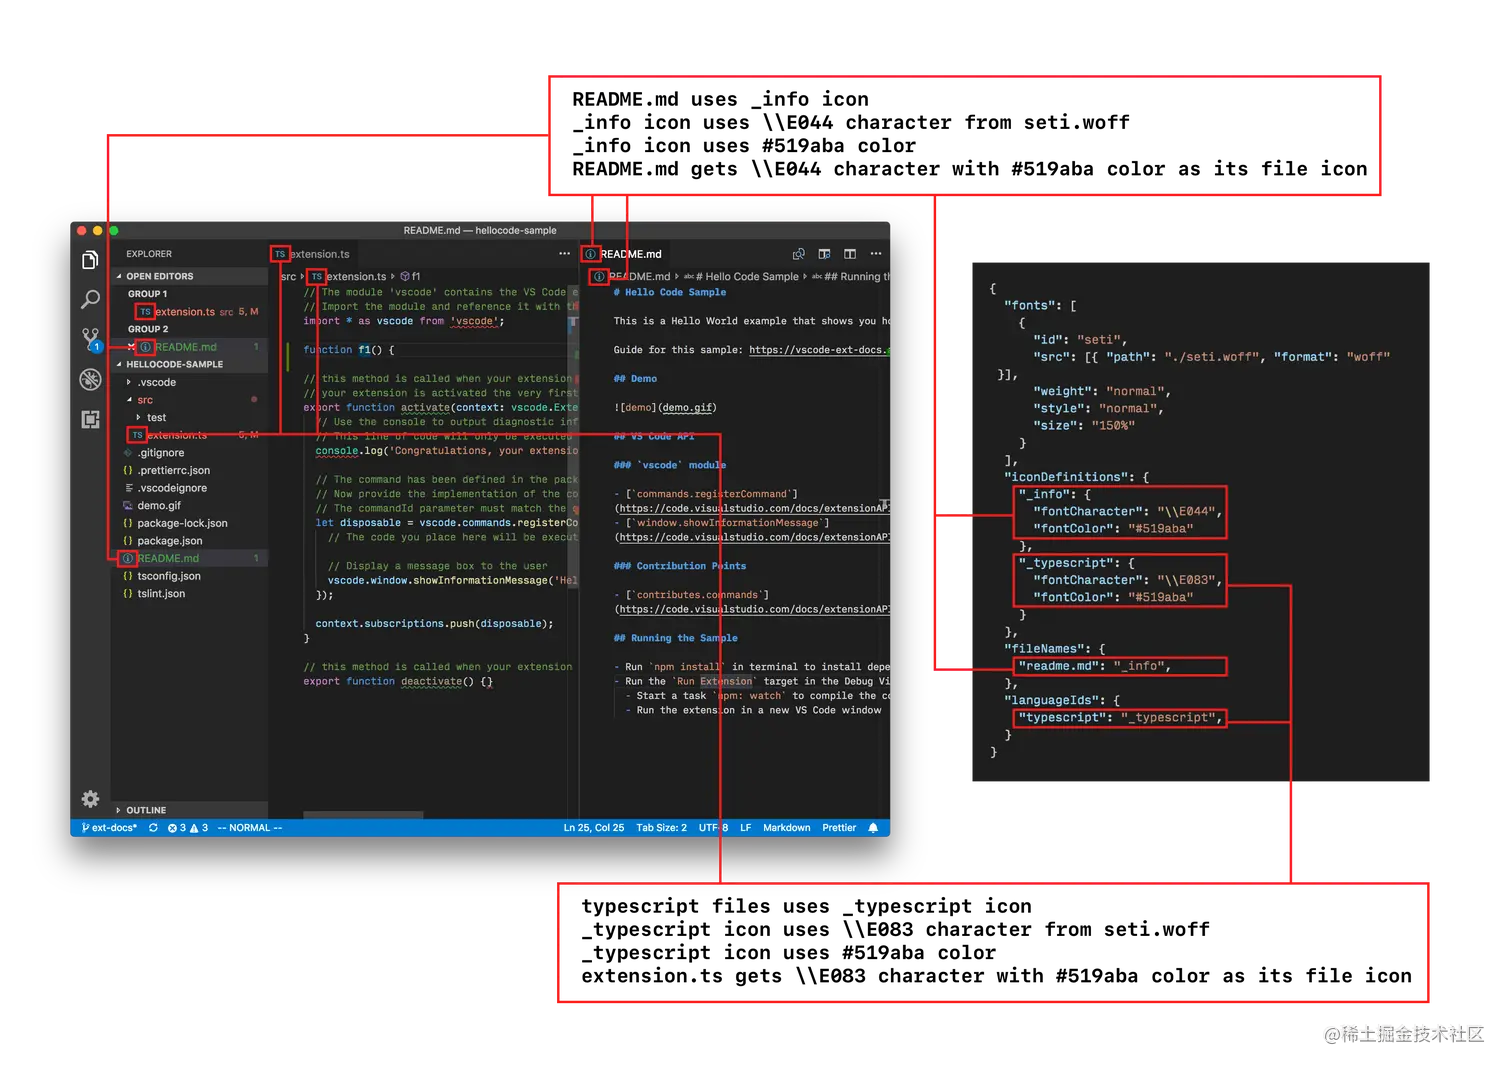Click Ln 25, Col 25 in the status bar
Image resolution: width=1512 pixels, height=1072 pixels.
click(x=594, y=828)
